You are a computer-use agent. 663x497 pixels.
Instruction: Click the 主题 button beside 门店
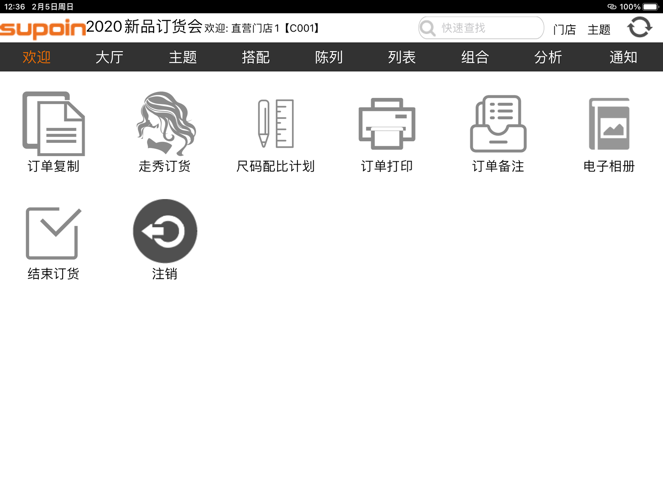click(599, 29)
